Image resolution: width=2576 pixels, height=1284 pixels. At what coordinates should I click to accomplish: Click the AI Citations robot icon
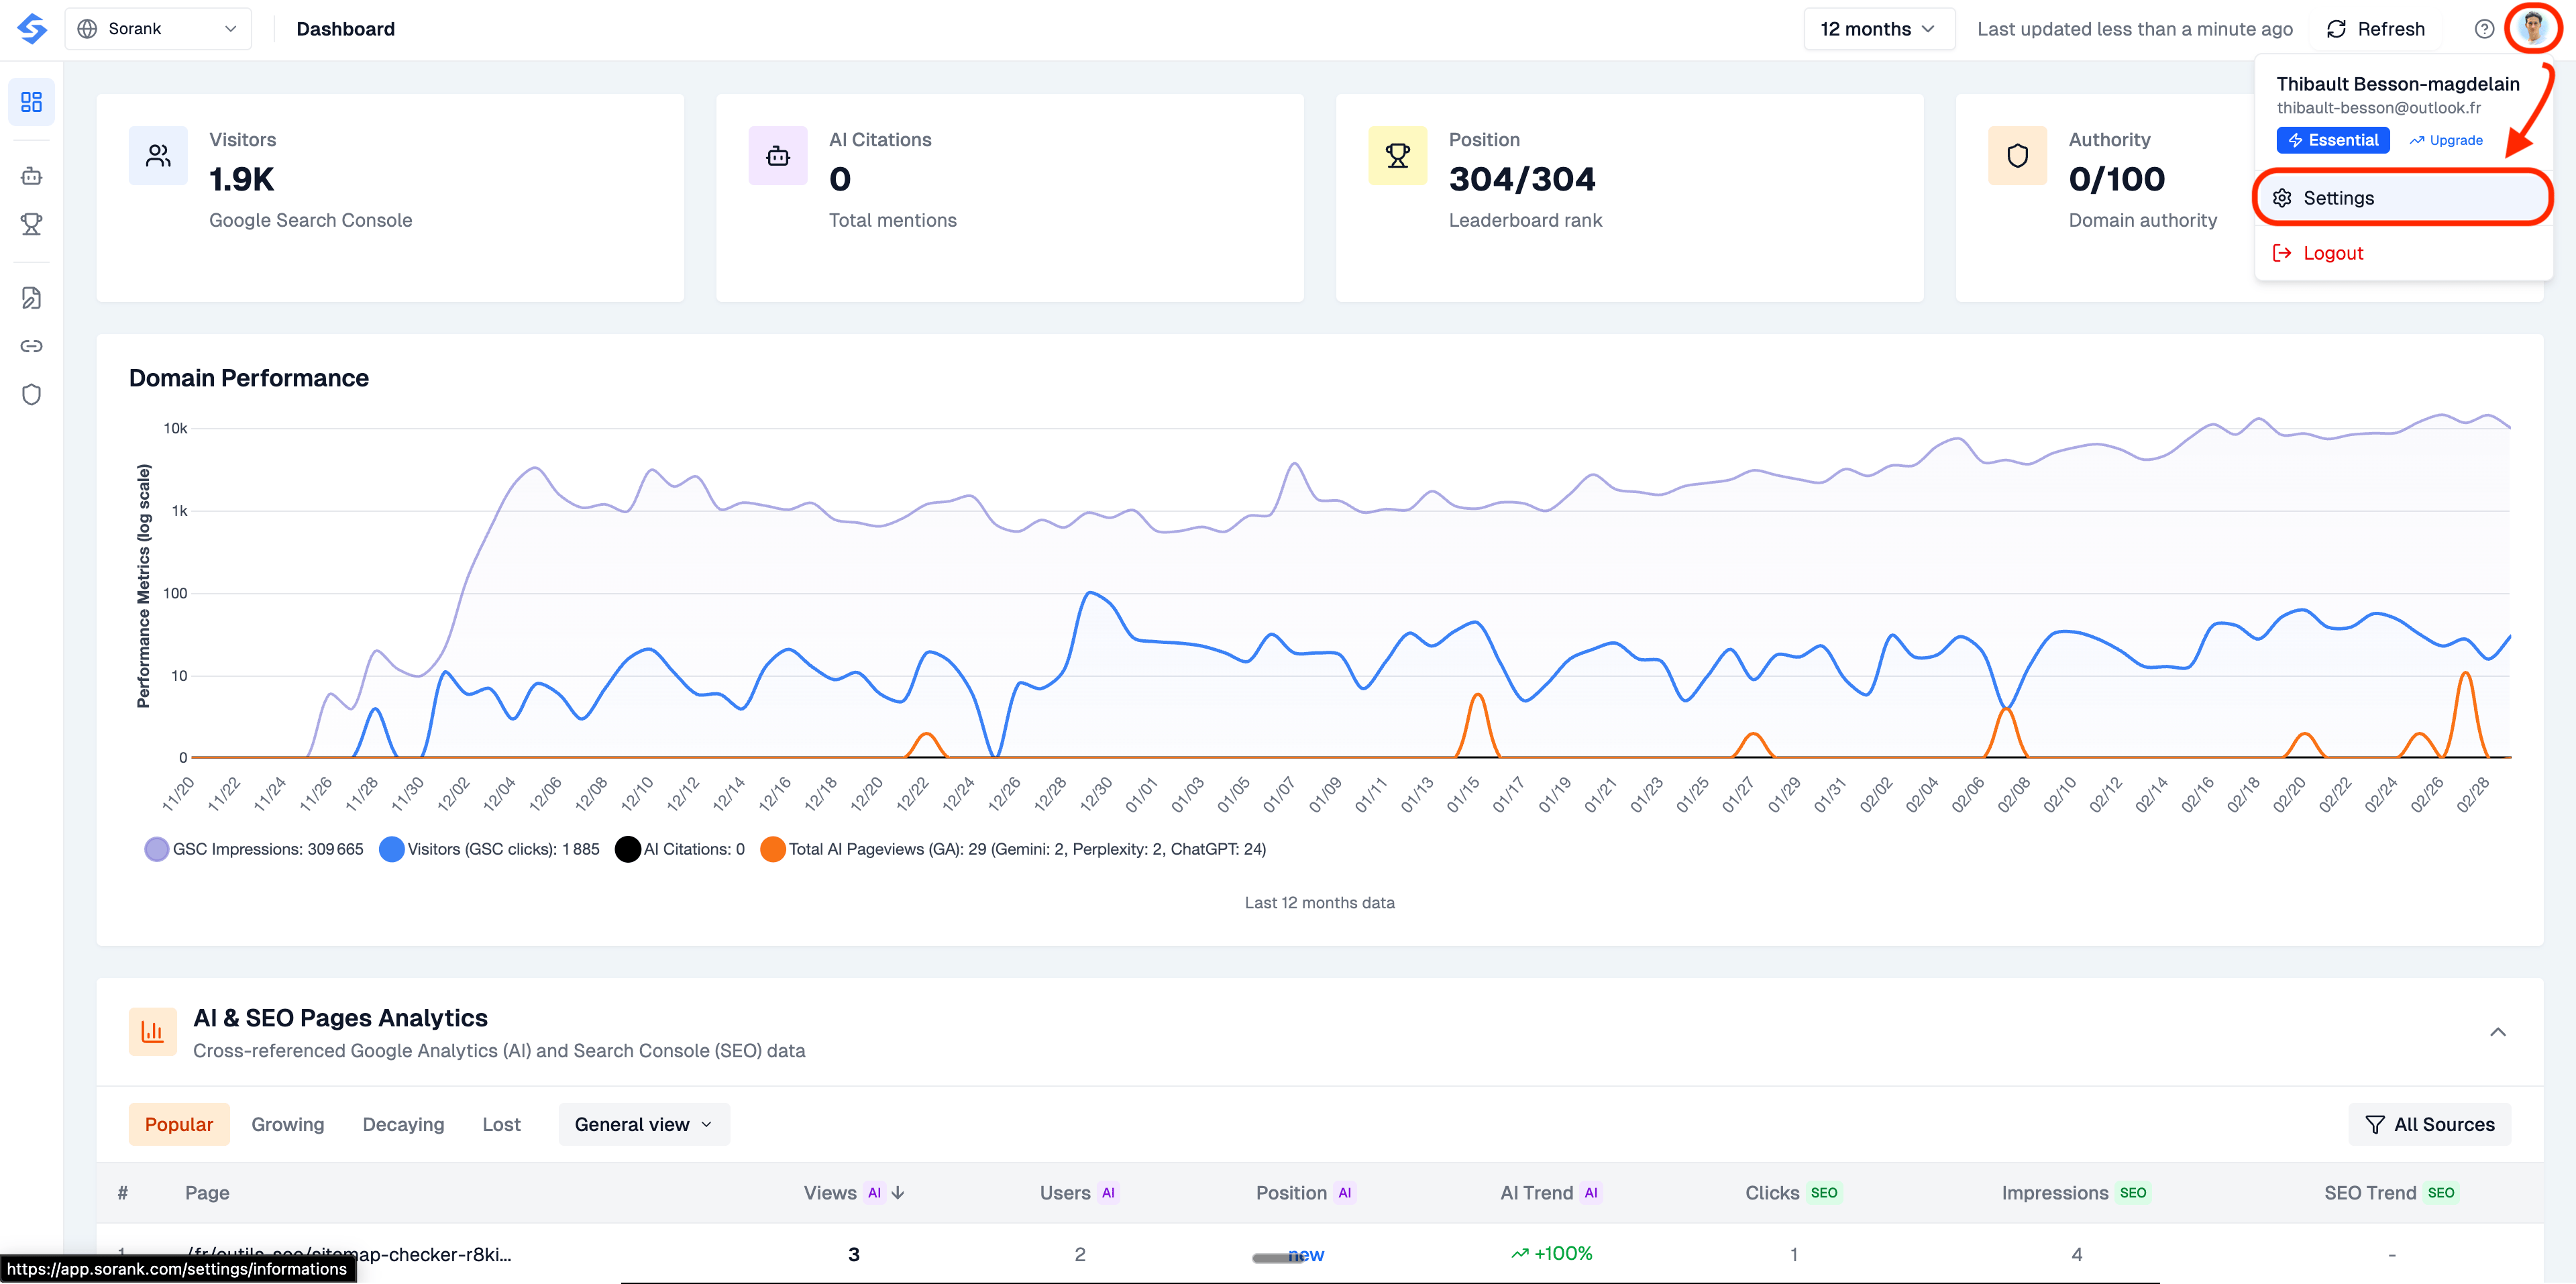coord(778,156)
